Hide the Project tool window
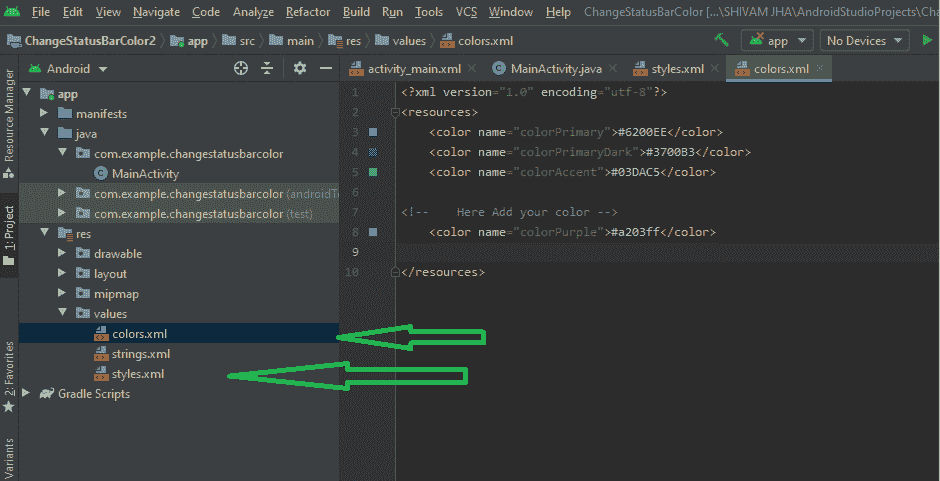The height and width of the screenshot is (481, 940). 325,69
